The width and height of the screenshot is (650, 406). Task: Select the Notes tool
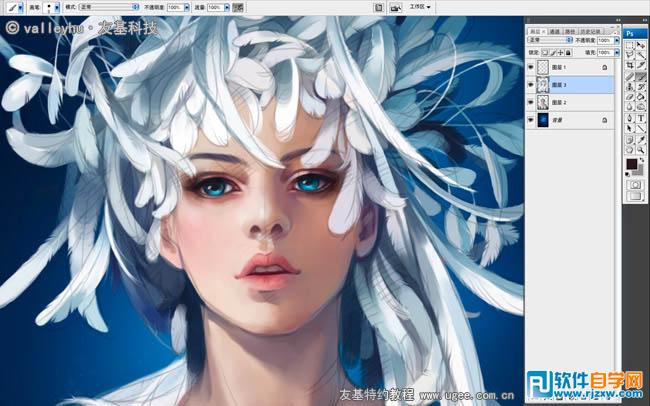click(629, 140)
